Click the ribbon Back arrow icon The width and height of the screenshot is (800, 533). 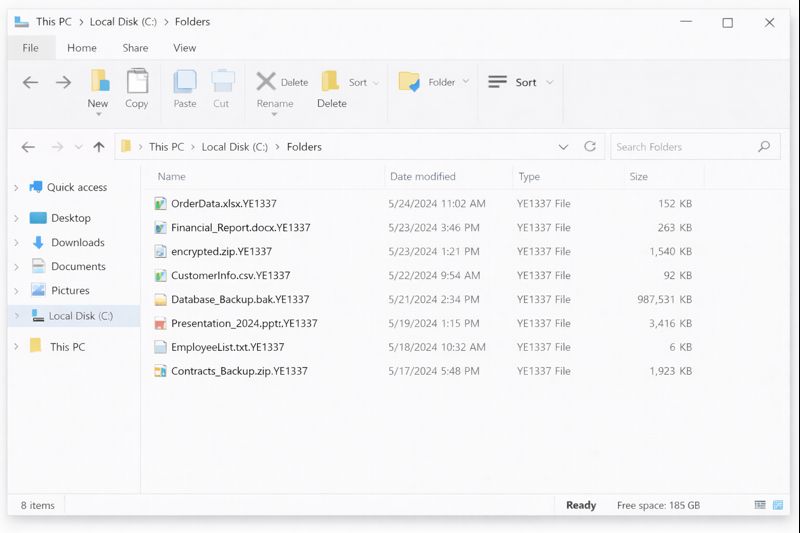pyautogui.click(x=31, y=82)
